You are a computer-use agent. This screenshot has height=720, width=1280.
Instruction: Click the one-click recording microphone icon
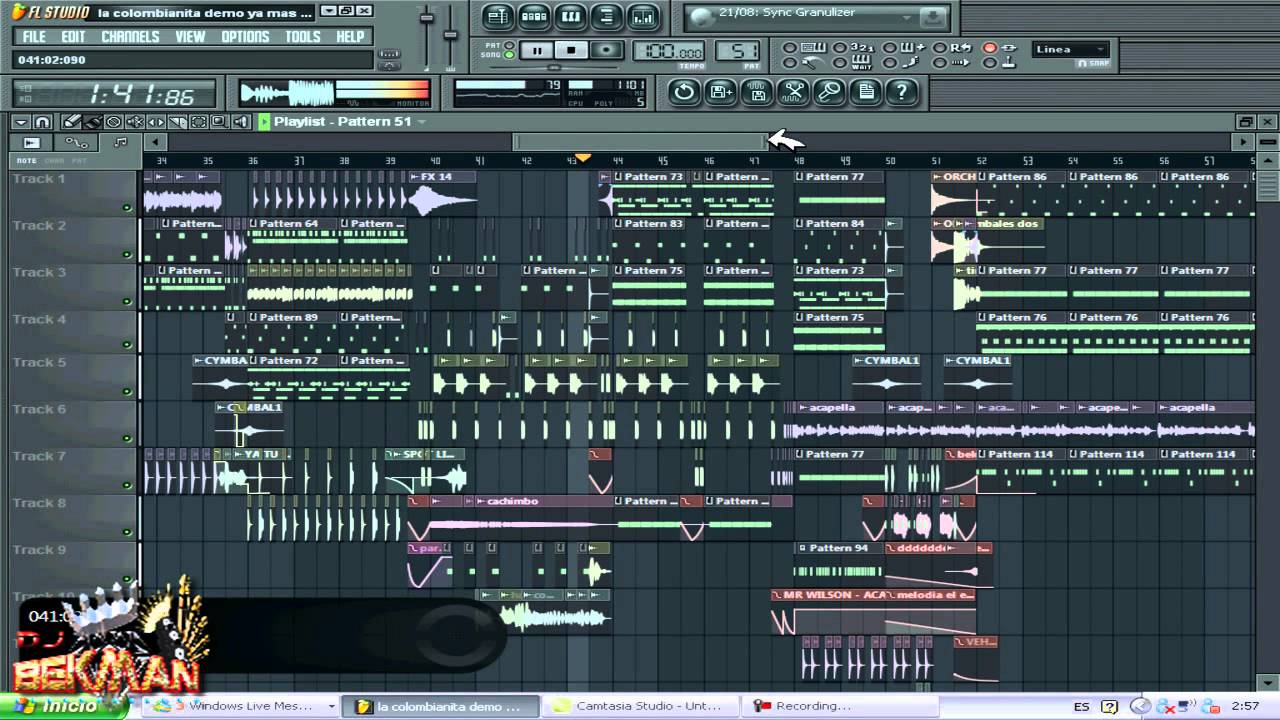point(829,93)
